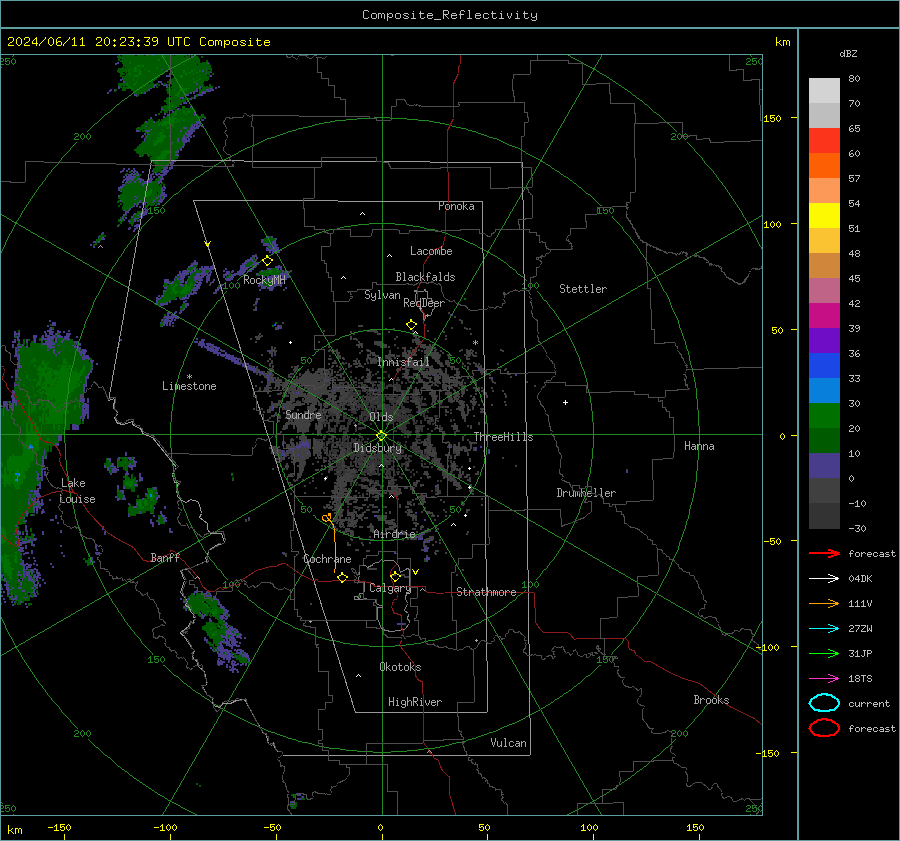The height and width of the screenshot is (841, 900).
Task: Click the yellow radar-center diamond above Didsbury
Action: point(382,435)
